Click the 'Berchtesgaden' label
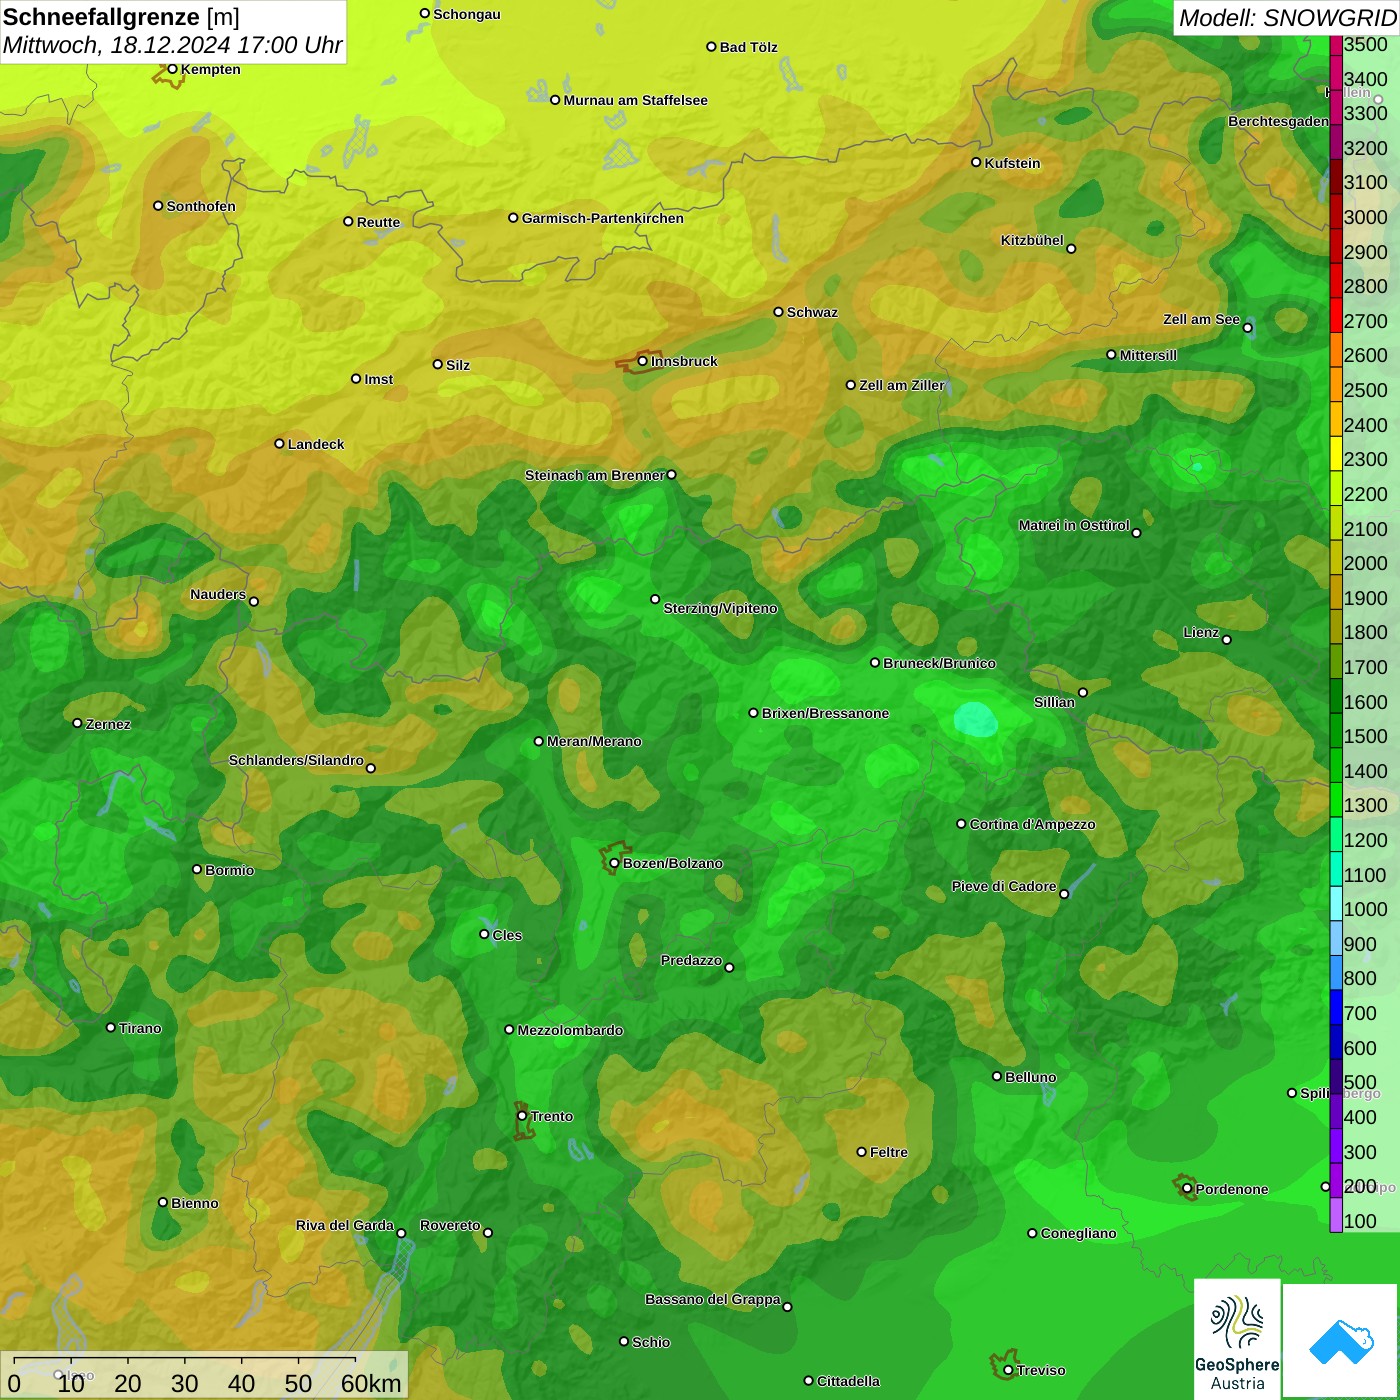1400x1400 pixels. (x=1278, y=121)
